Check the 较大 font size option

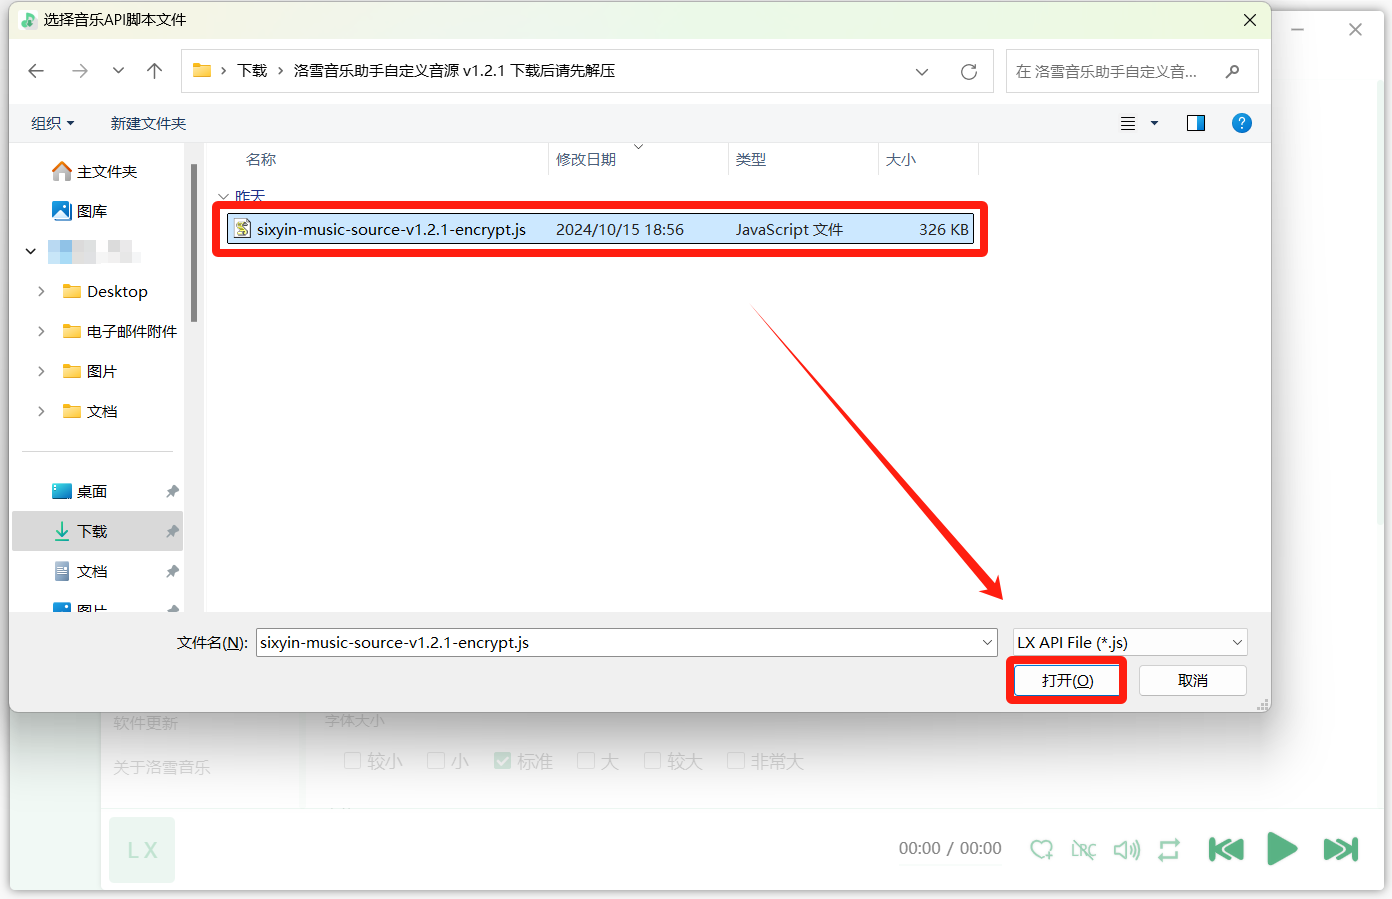tap(653, 761)
